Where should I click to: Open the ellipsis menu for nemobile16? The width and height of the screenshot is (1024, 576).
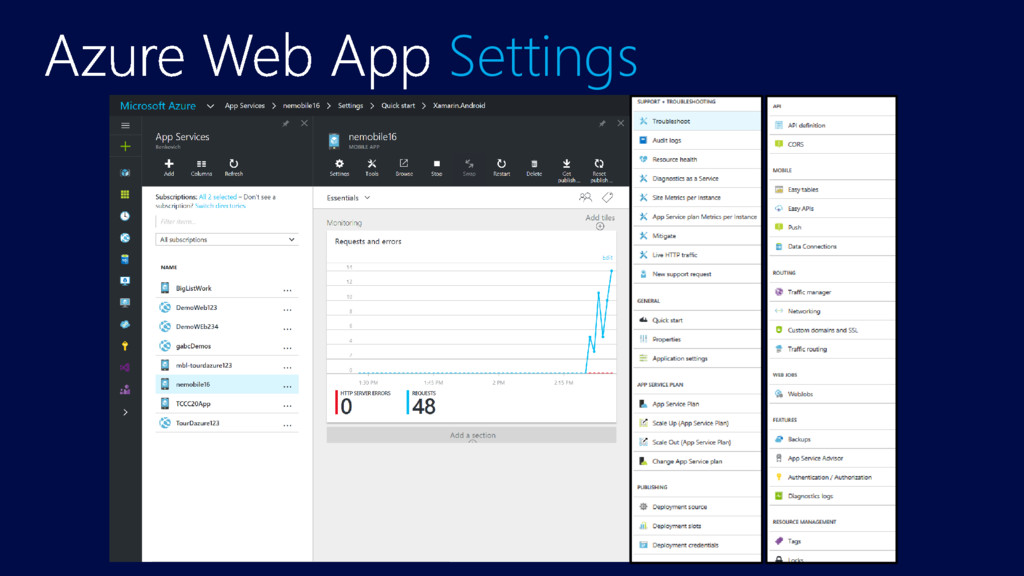[x=287, y=386]
